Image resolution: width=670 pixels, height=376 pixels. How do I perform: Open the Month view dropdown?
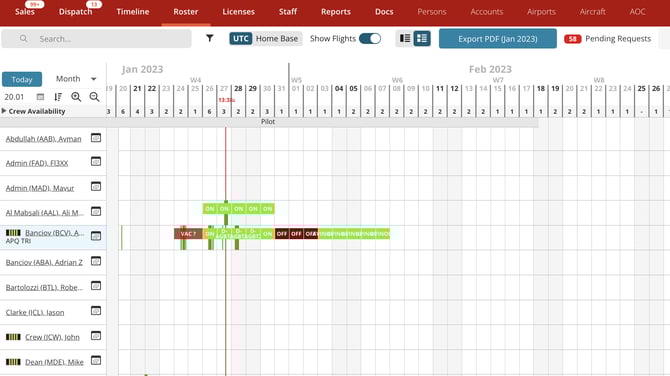76,79
